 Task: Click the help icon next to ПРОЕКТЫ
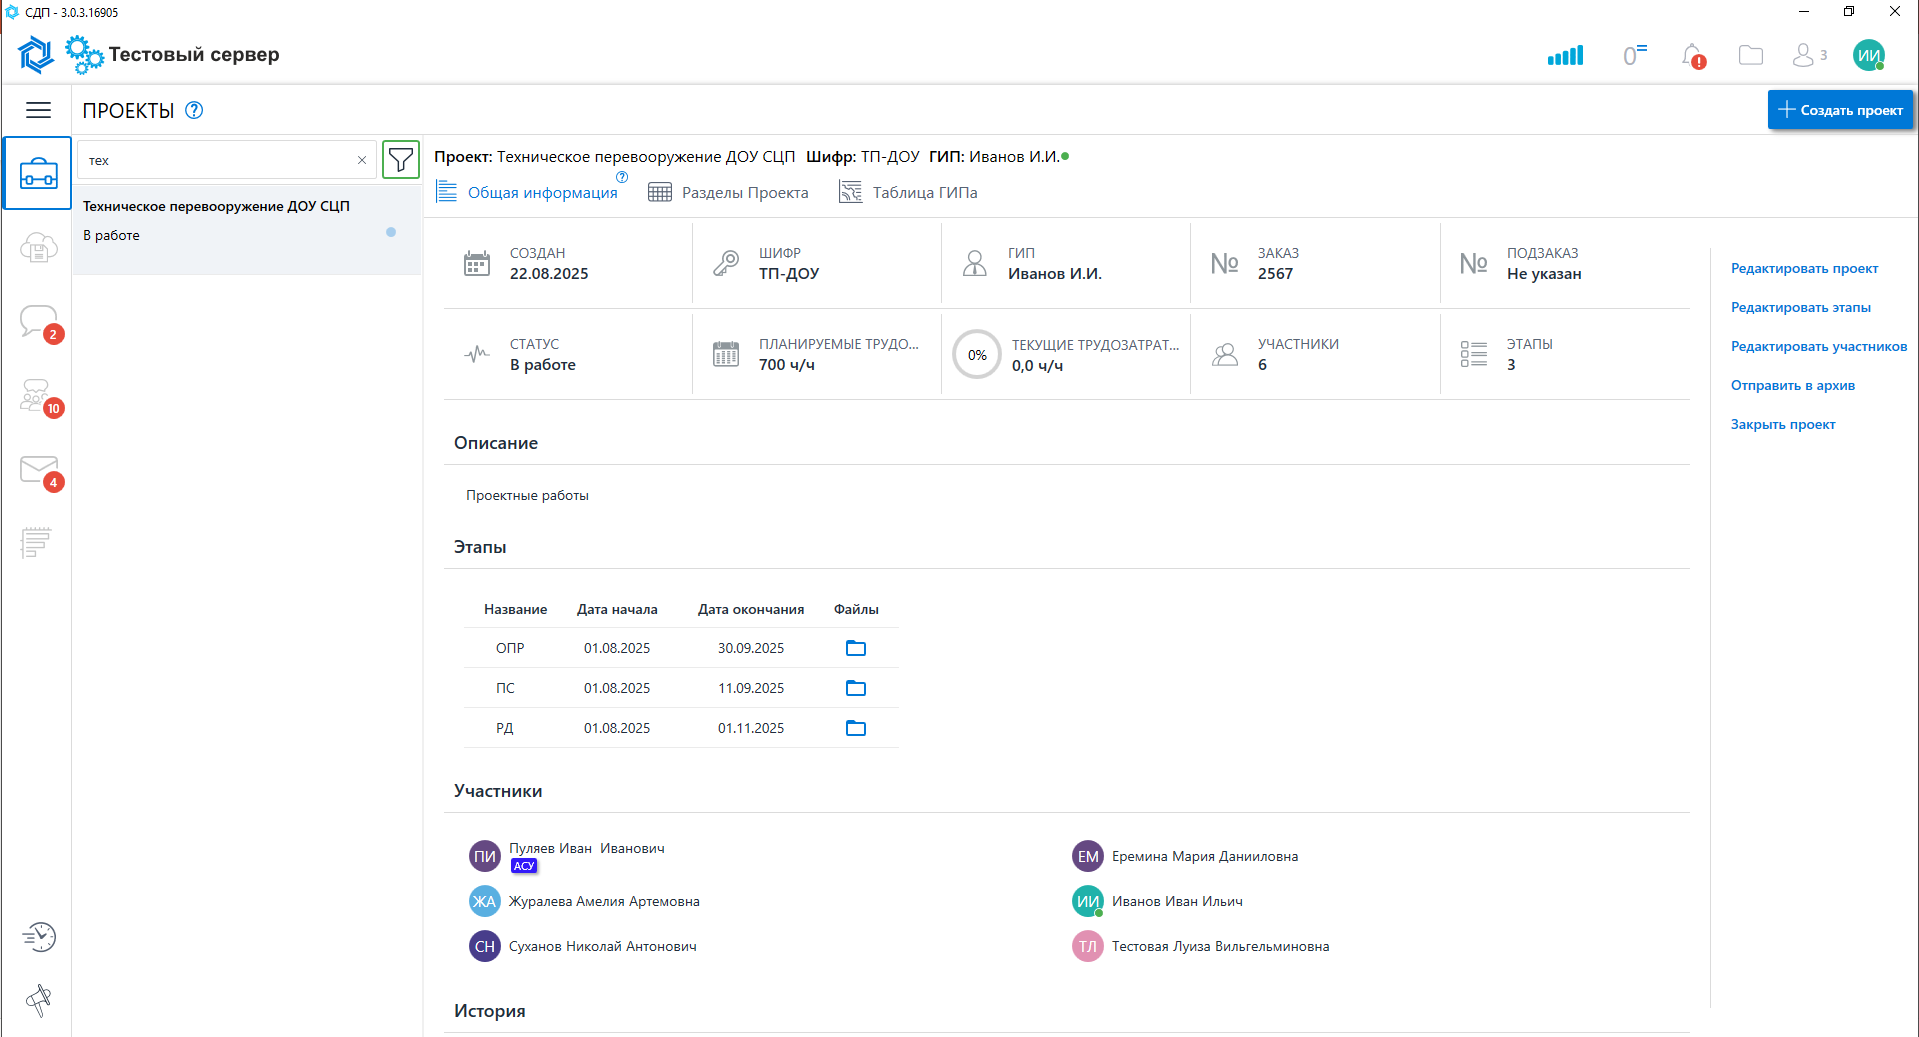195,110
